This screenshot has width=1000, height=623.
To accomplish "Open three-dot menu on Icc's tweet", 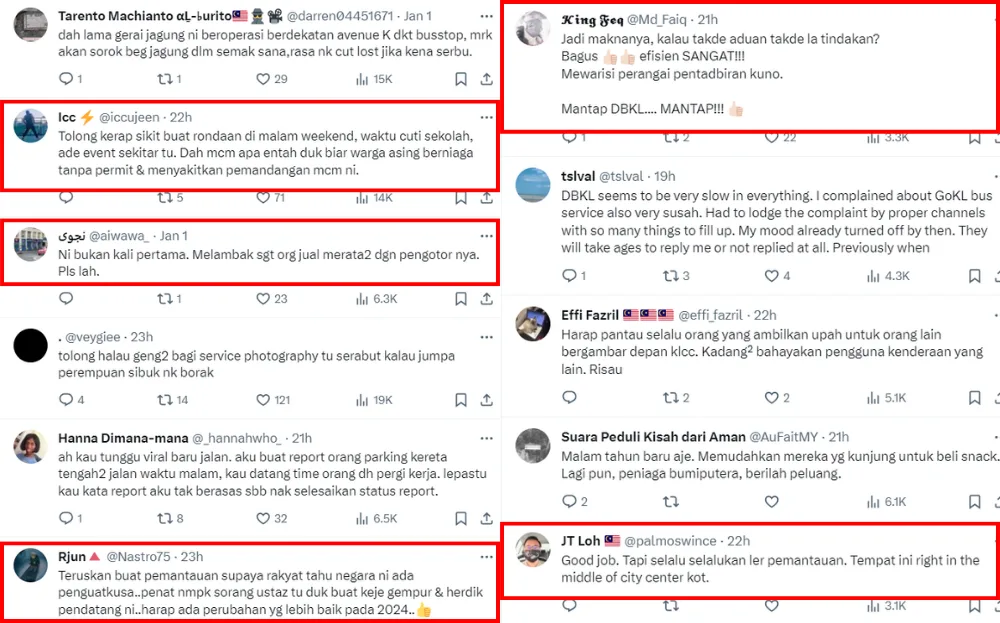I will tap(486, 117).
